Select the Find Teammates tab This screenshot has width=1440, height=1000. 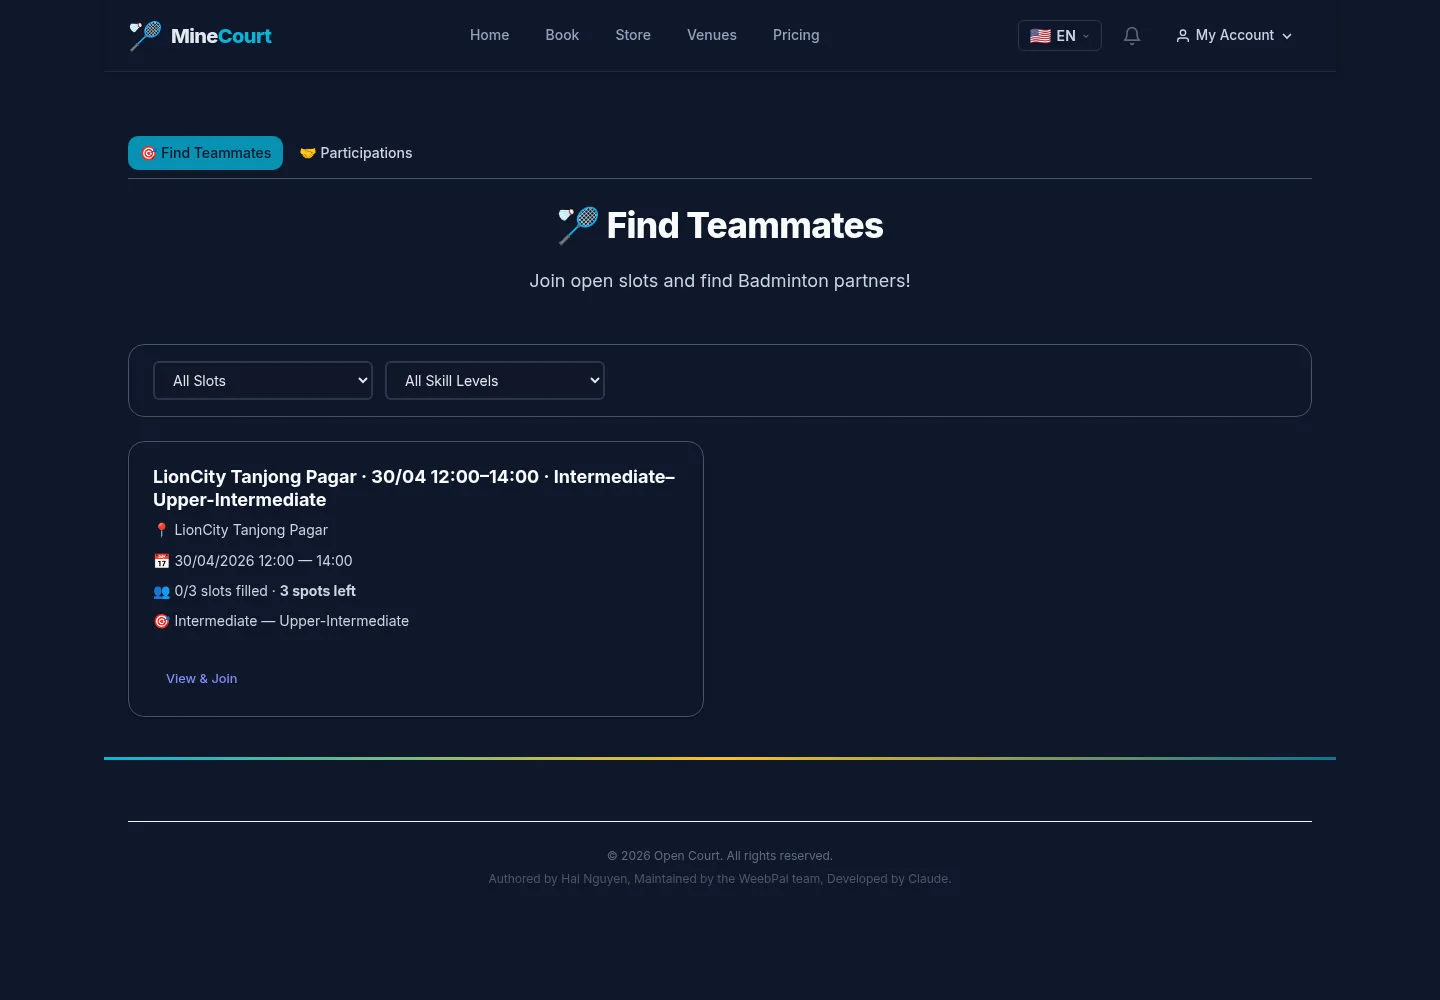coord(206,153)
